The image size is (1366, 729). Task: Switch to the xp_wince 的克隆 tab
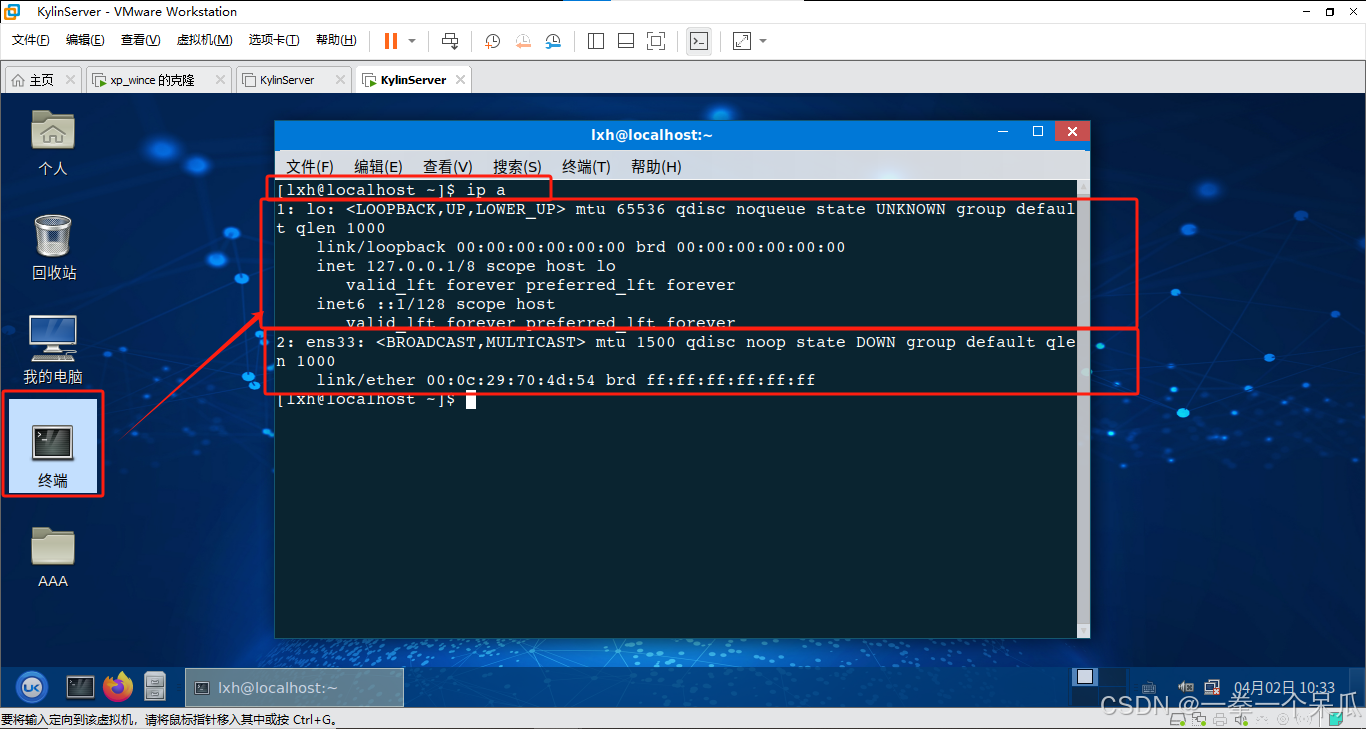tap(152, 80)
